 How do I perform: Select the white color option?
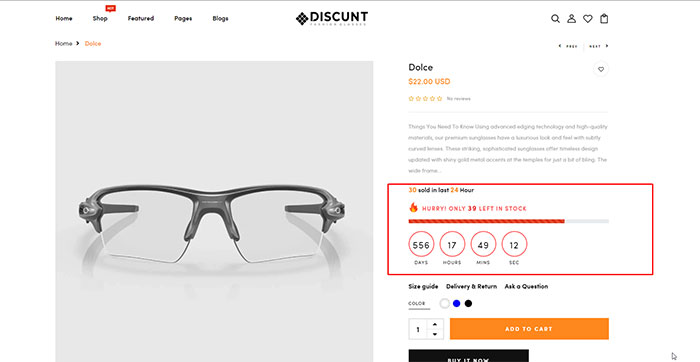point(444,304)
